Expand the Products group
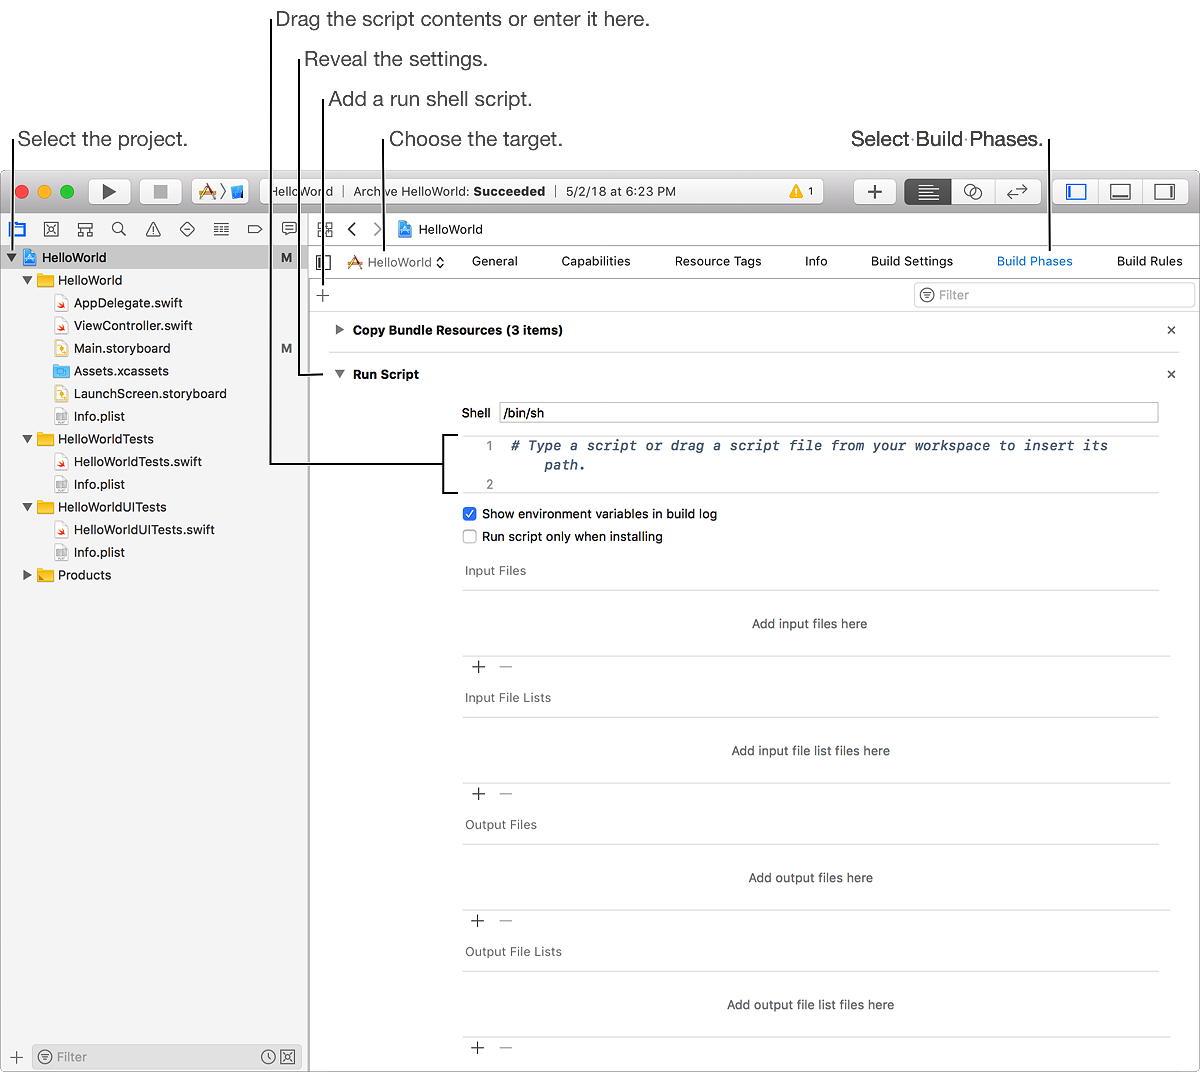The width and height of the screenshot is (1200, 1072). pyautogui.click(x=27, y=575)
